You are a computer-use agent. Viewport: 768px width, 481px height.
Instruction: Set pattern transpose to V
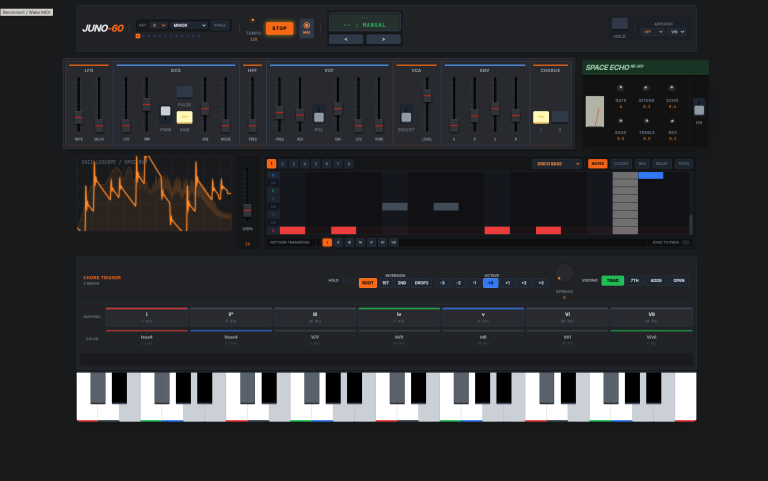(371, 242)
